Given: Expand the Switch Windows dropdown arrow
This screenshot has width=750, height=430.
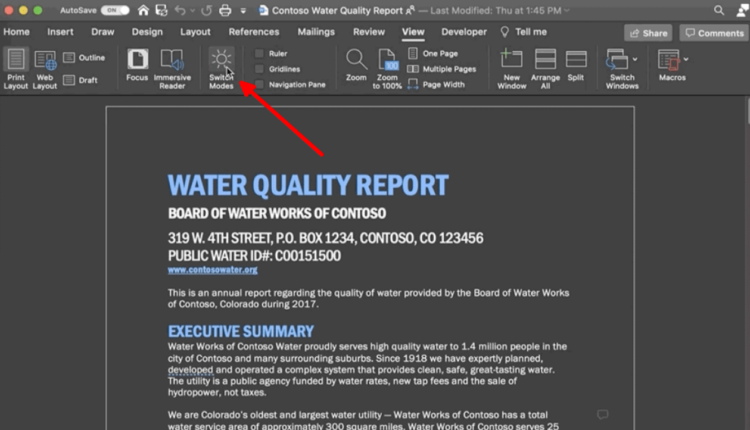Looking at the screenshot, I should pos(635,59).
